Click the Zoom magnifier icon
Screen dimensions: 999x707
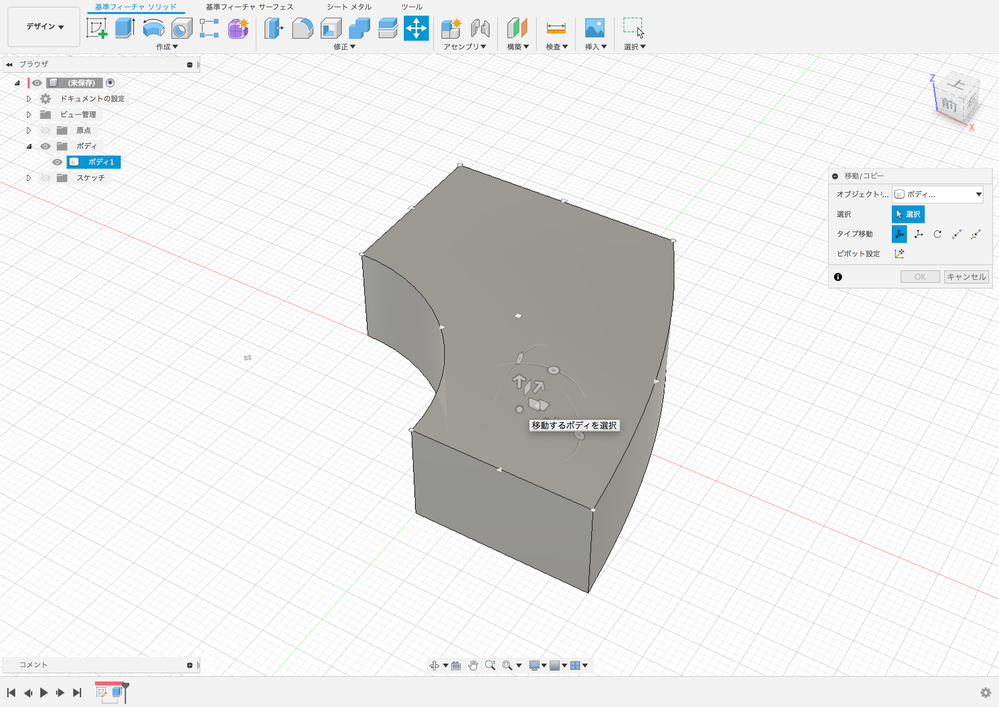coord(490,666)
